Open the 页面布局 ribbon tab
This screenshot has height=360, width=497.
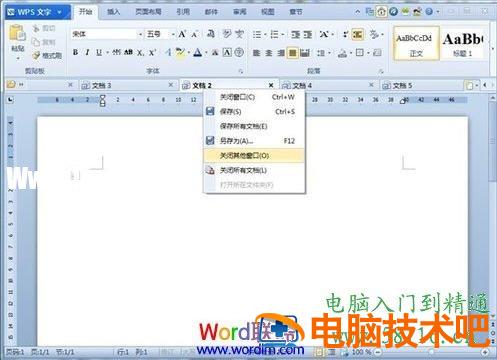(148, 12)
